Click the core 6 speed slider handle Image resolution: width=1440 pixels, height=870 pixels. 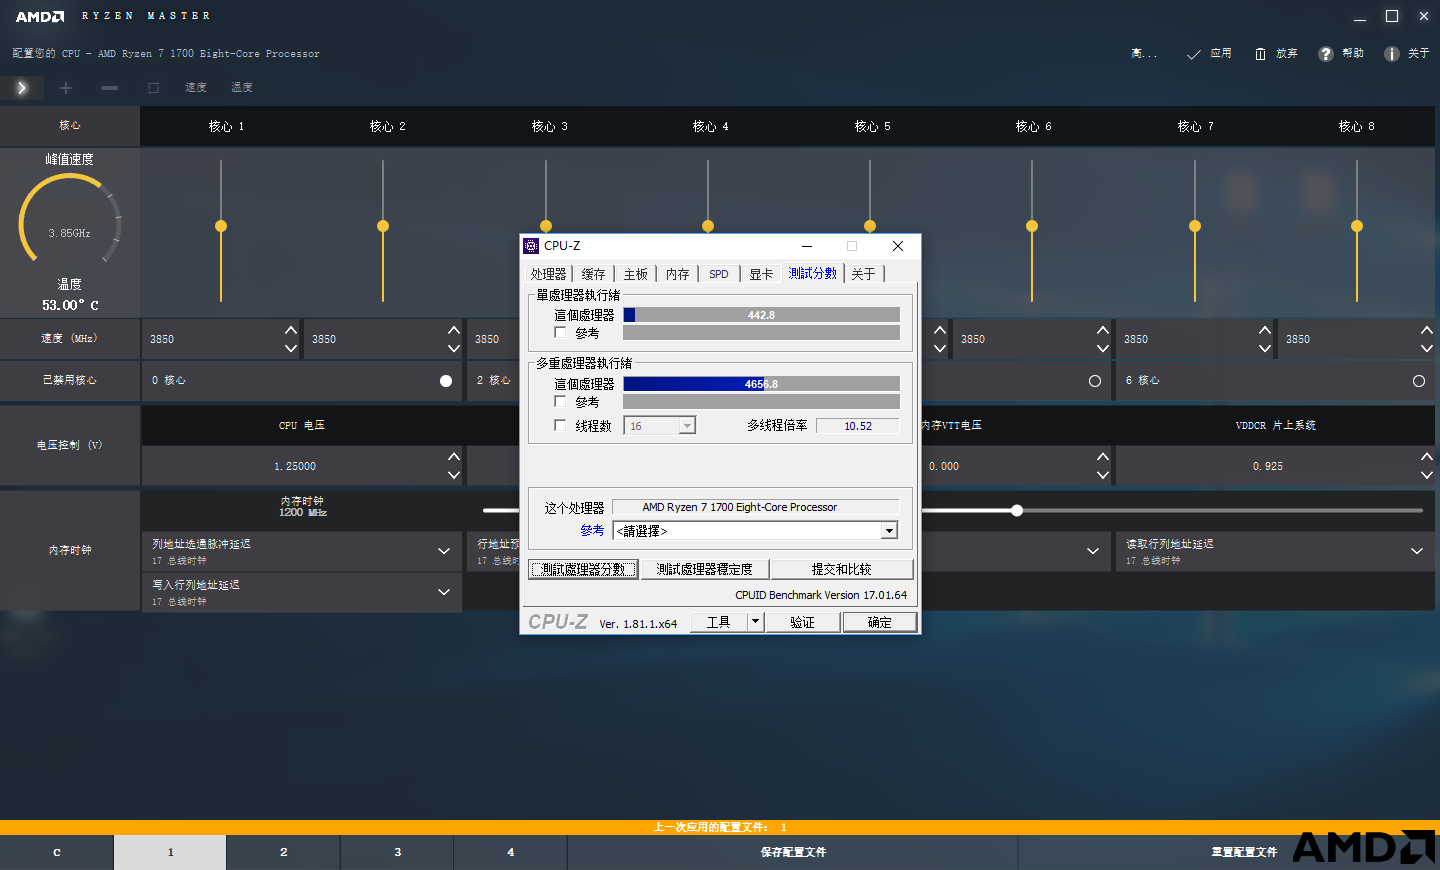click(x=1032, y=226)
